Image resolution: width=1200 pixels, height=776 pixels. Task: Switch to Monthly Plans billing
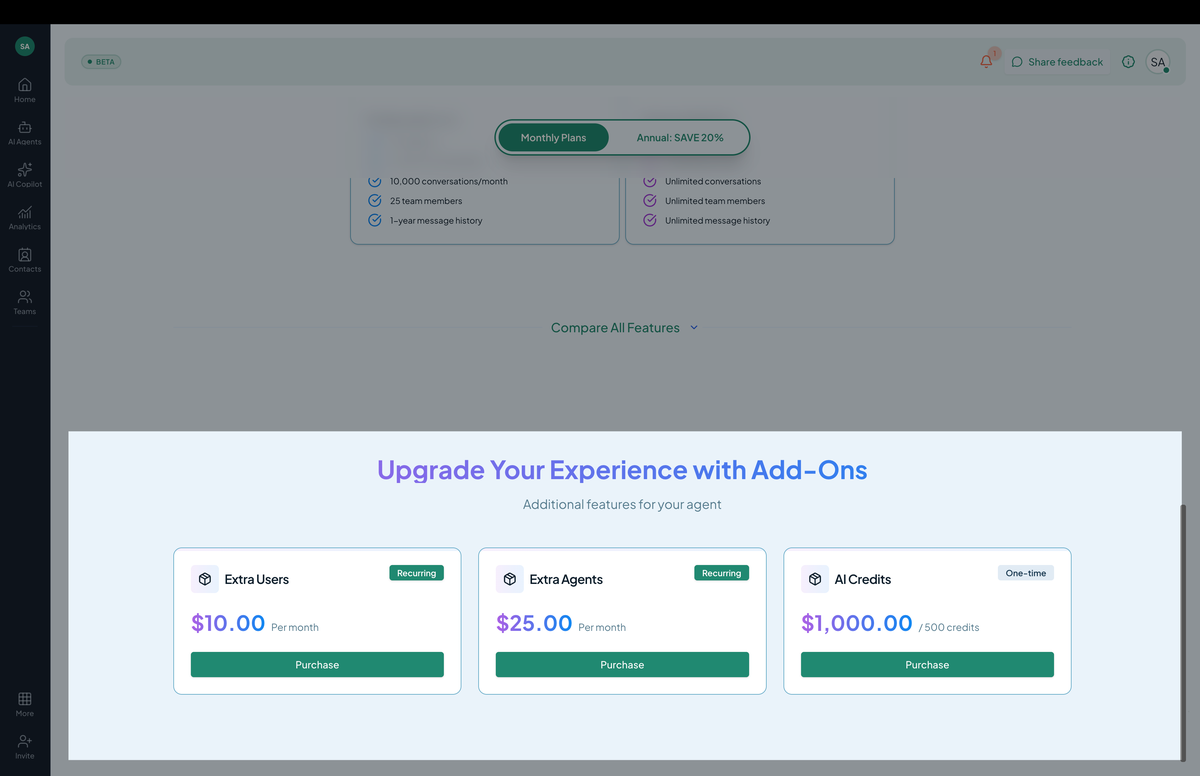click(554, 137)
